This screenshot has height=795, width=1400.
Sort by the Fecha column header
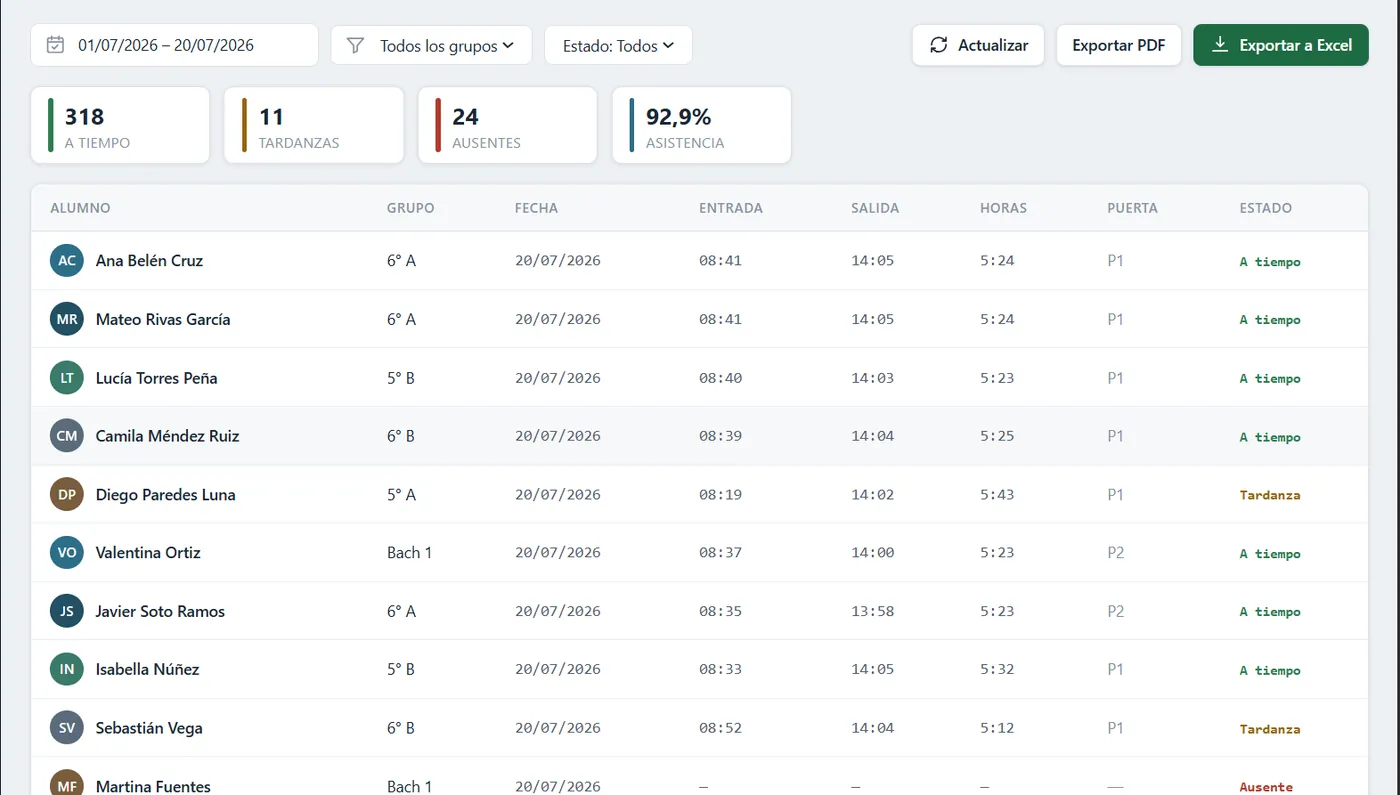pyautogui.click(x=536, y=208)
